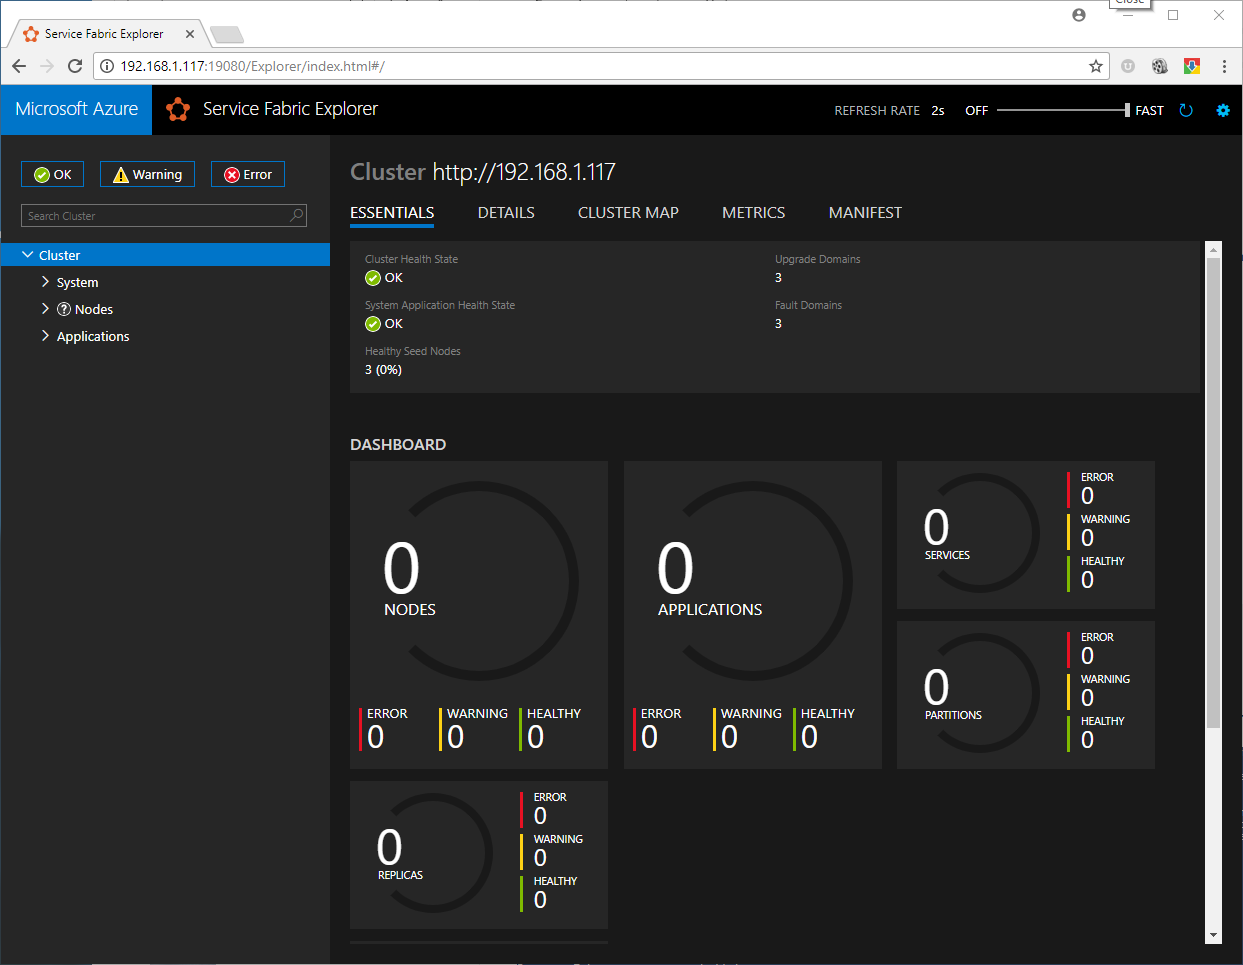Click the Applications count dashboard chart
The image size is (1243, 965).
pos(753,581)
